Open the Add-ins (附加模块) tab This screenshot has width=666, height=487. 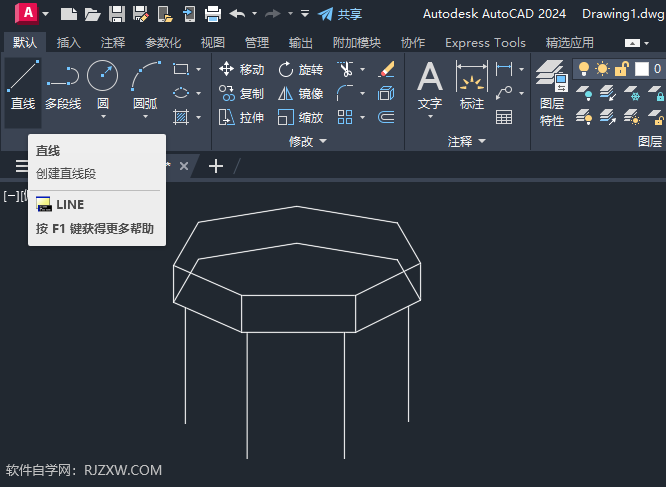click(x=357, y=42)
